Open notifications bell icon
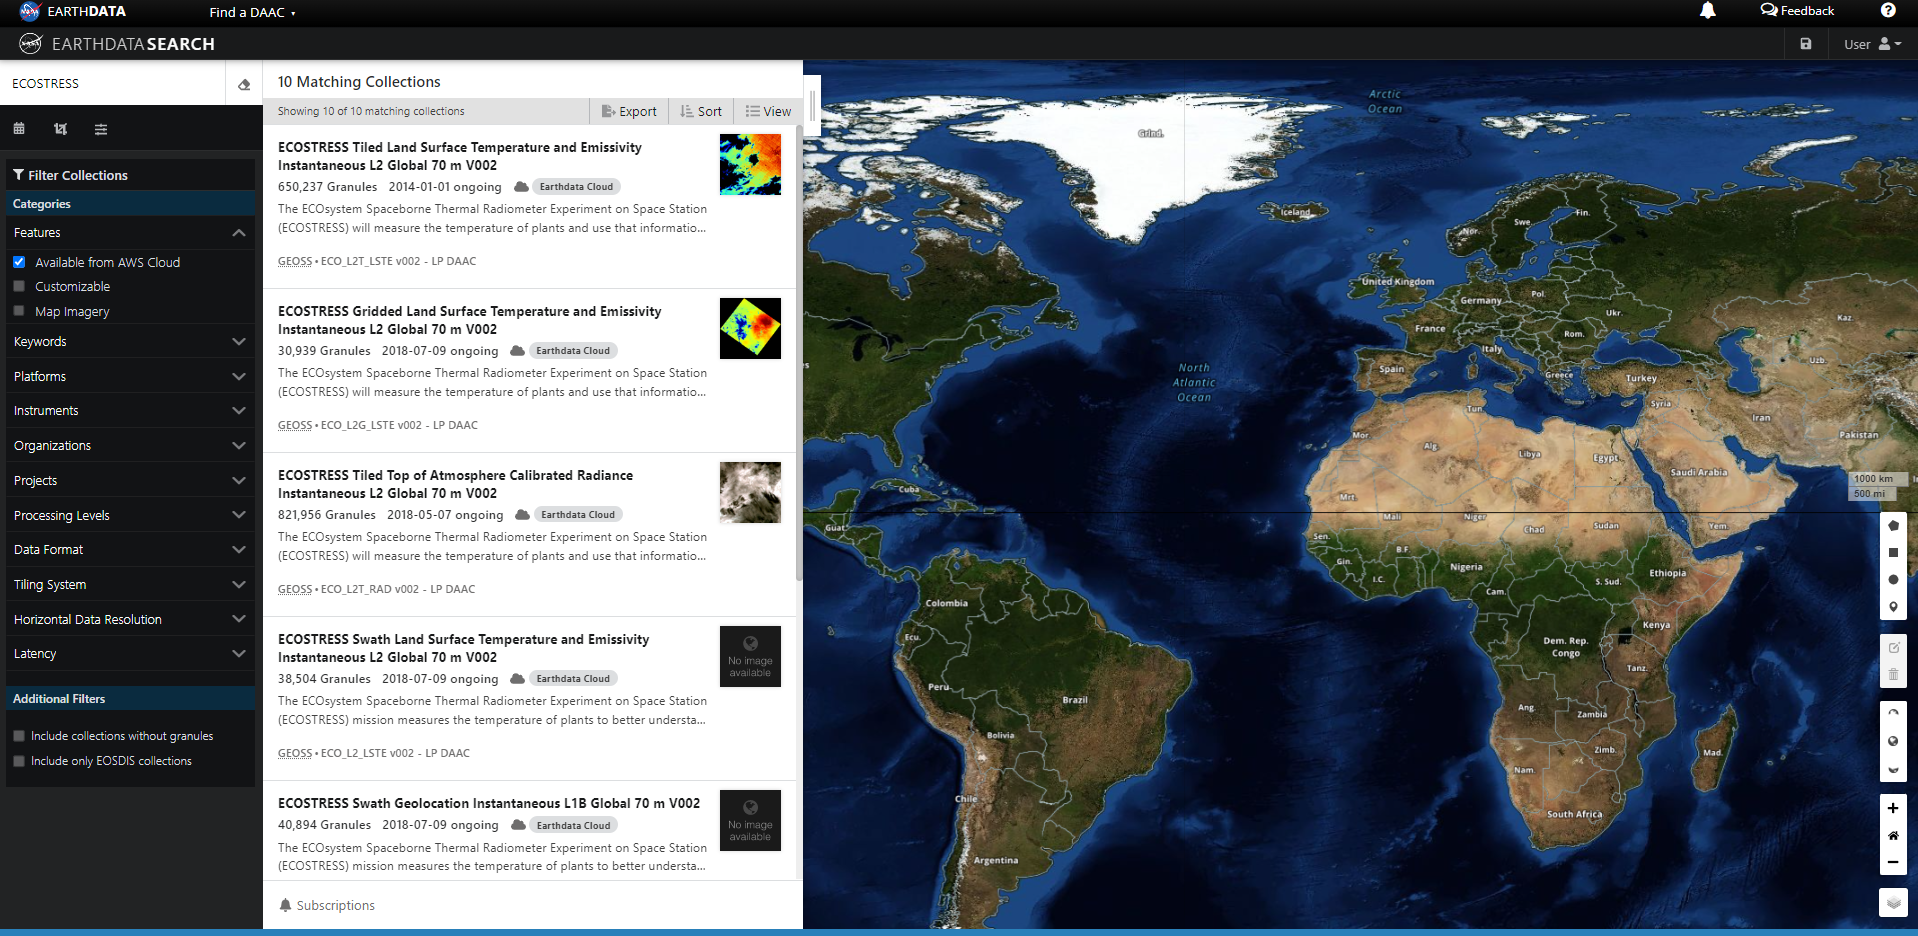 [x=1708, y=11]
